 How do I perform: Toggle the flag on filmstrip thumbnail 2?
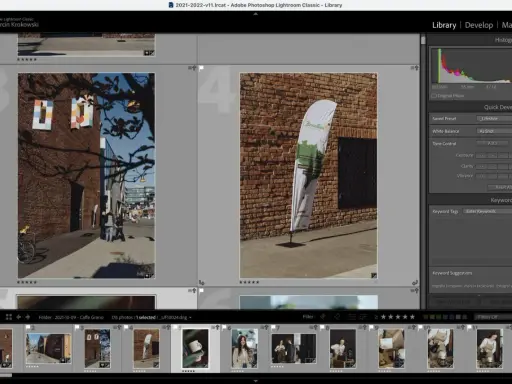(28, 327)
